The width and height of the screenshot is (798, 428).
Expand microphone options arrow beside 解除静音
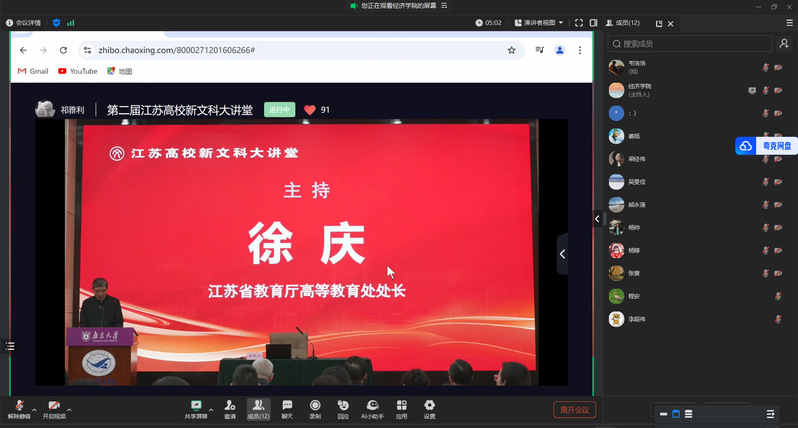pyautogui.click(x=34, y=409)
